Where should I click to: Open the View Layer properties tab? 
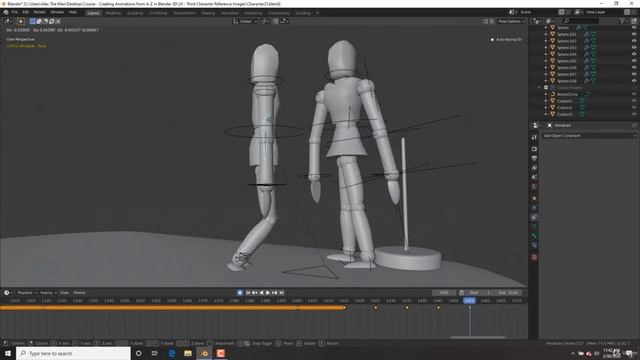[x=534, y=168]
